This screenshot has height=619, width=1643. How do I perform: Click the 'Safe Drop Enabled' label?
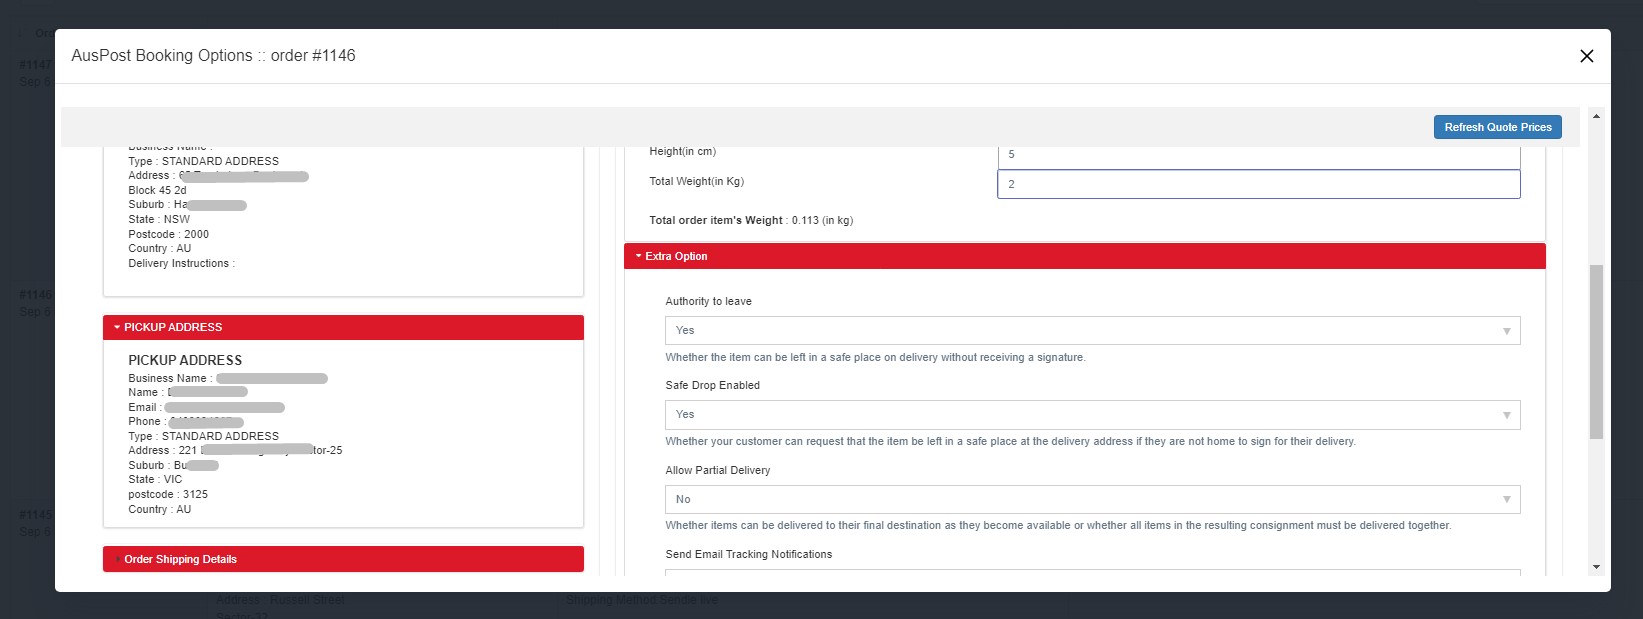click(x=713, y=385)
